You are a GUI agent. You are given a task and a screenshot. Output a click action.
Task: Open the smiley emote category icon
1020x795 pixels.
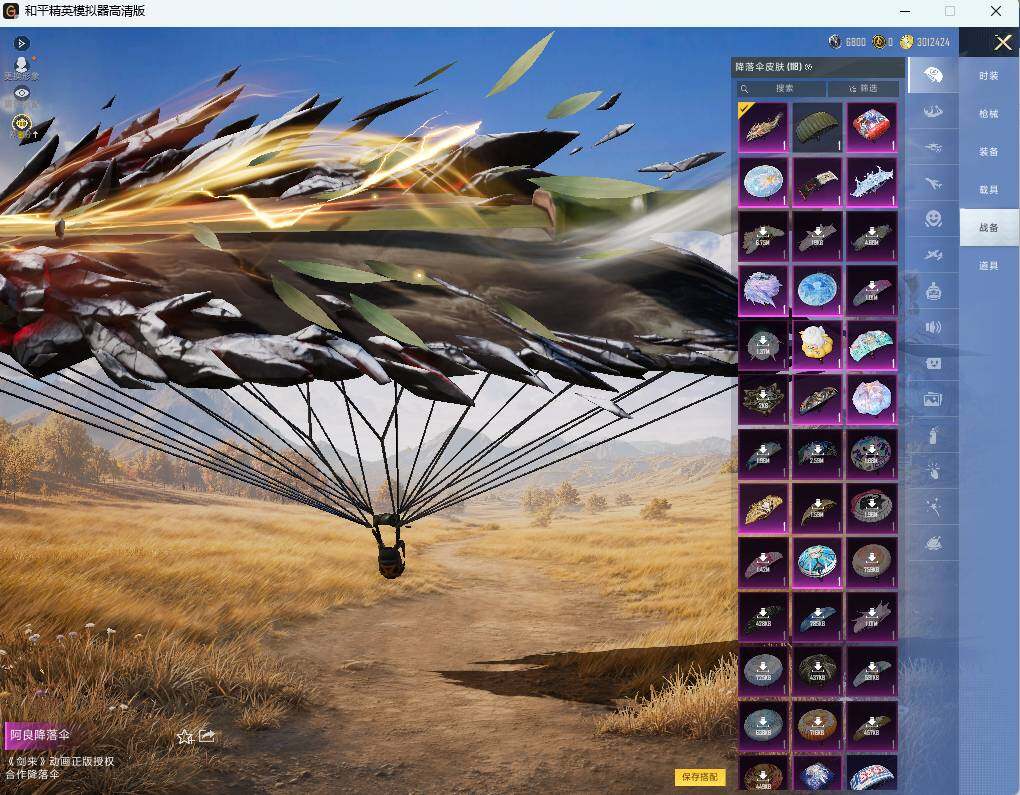point(933,219)
